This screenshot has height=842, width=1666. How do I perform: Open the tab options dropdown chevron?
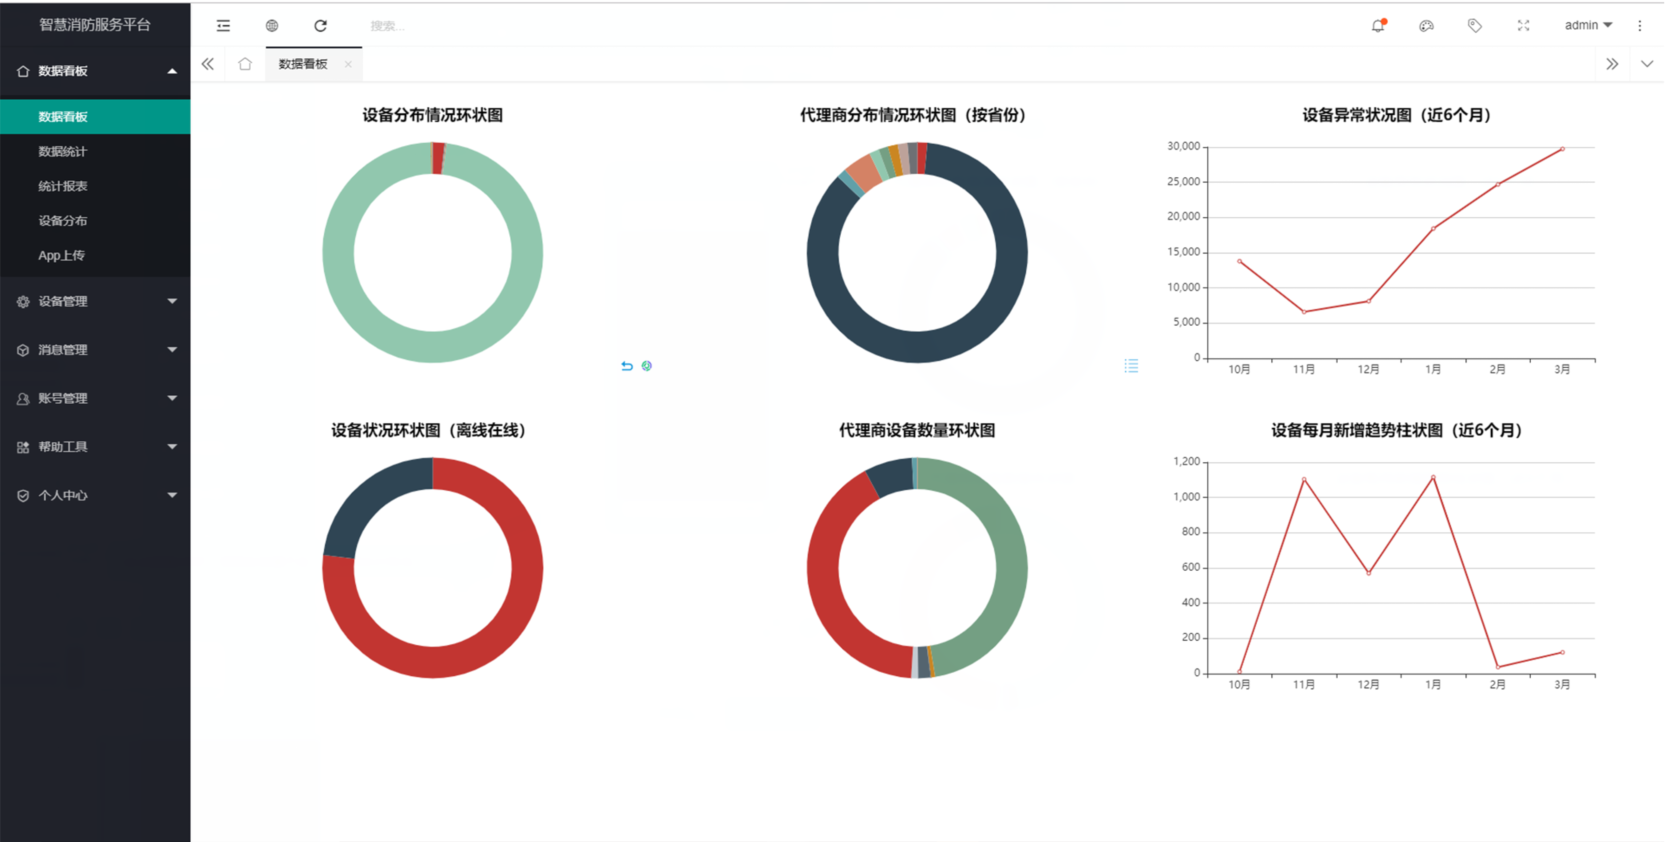pyautogui.click(x=1646, y=64)
